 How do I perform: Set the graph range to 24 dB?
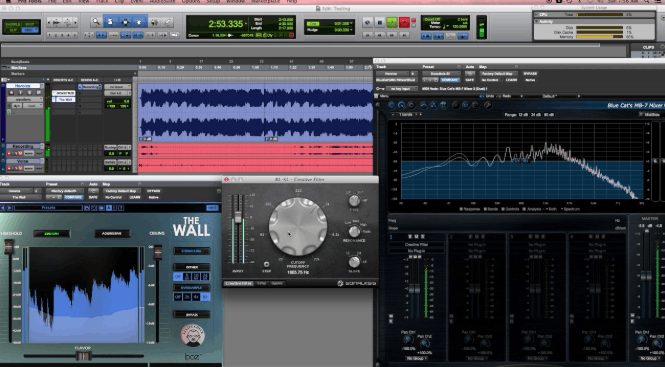click(x=536, y=115)
